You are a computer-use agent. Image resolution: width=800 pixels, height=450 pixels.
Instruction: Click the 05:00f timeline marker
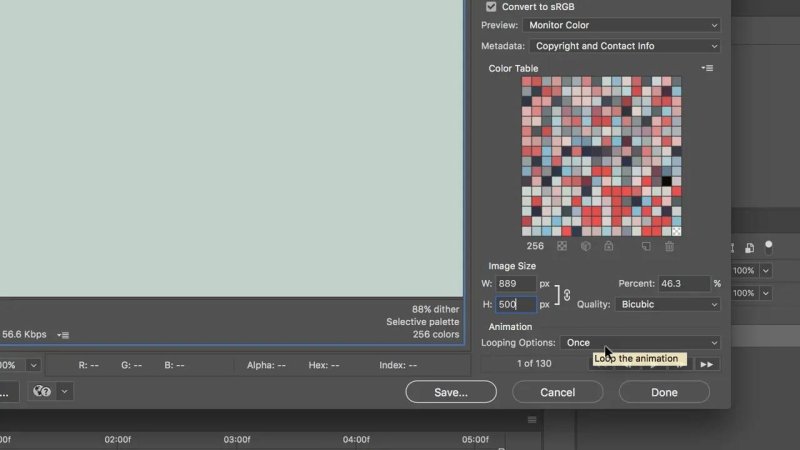(475, 439)
